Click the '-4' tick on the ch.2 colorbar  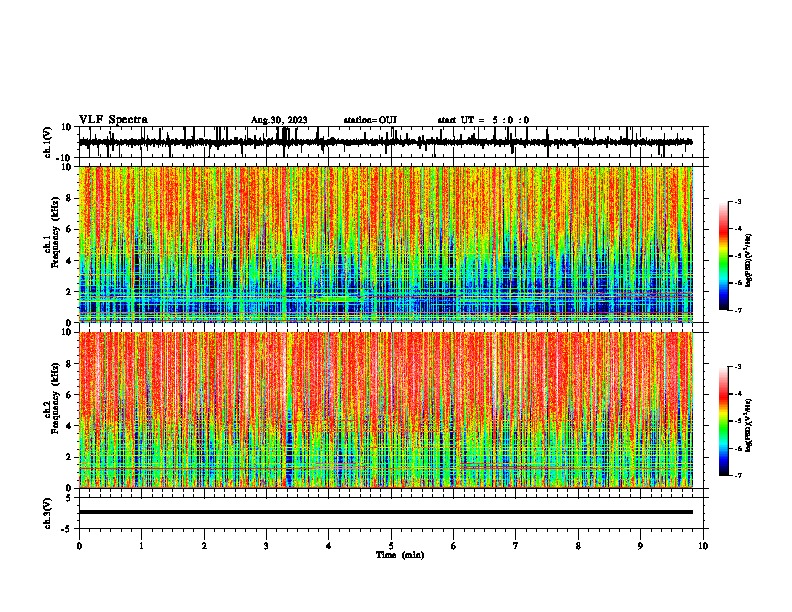click(x=737, y=394)
